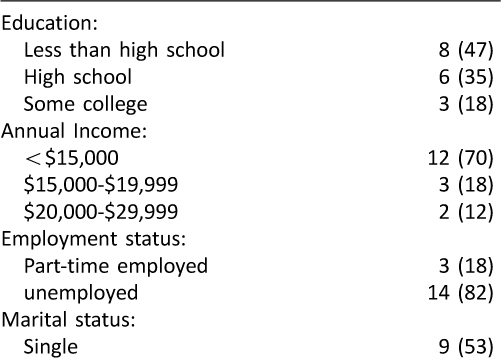Click the value 9 (53)
The image size is (501, 360).
point(466,347)
